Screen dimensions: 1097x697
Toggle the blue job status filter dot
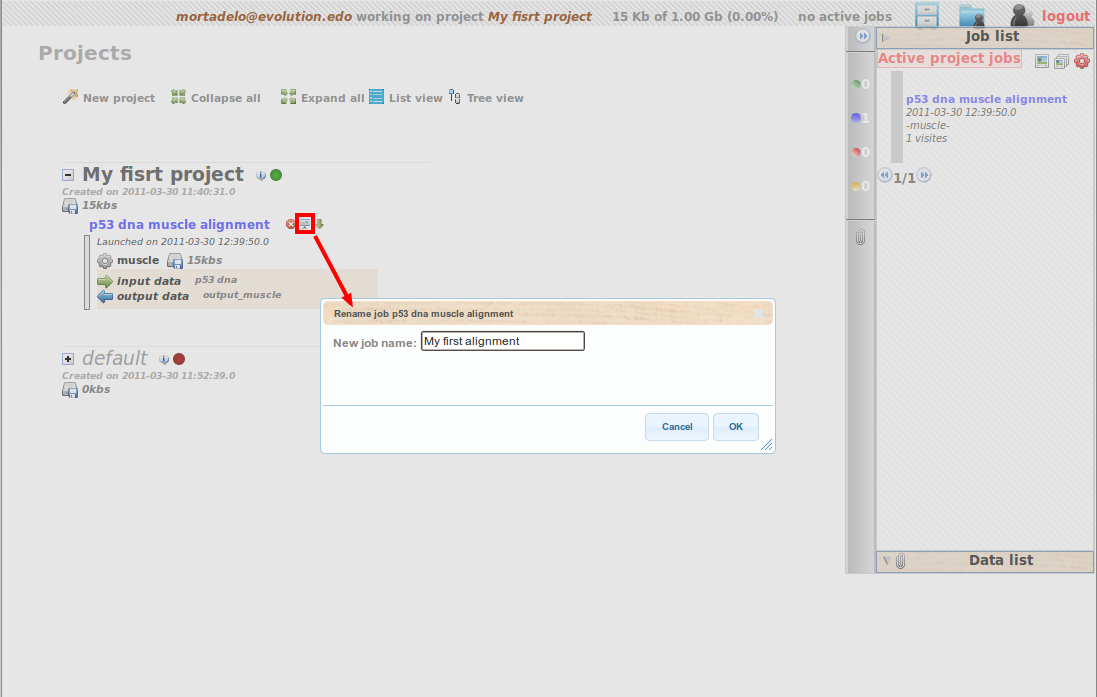coord(856,118)
